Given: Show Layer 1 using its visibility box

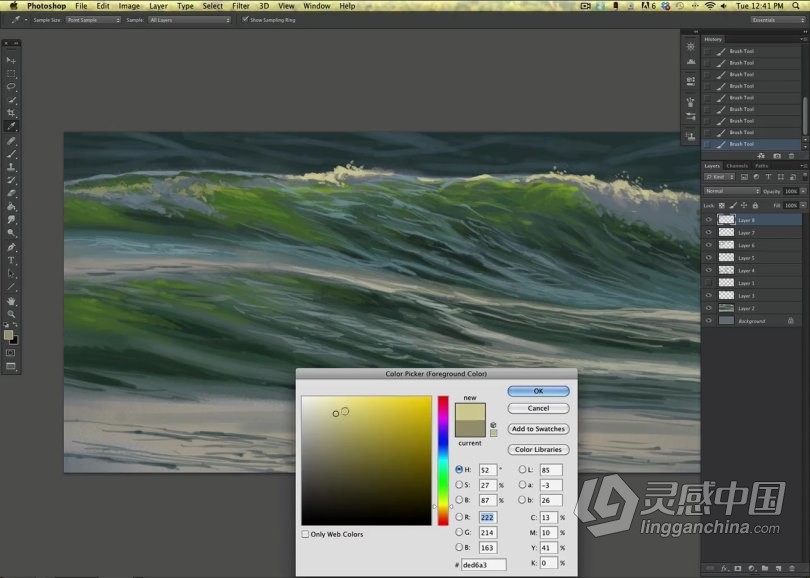Looking at the screenshot, I should pos(708,283).
